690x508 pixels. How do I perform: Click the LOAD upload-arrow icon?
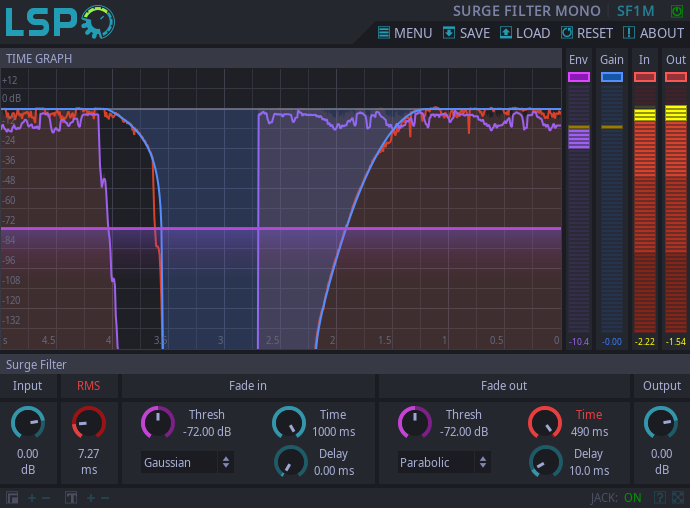(x=506, y=33)
